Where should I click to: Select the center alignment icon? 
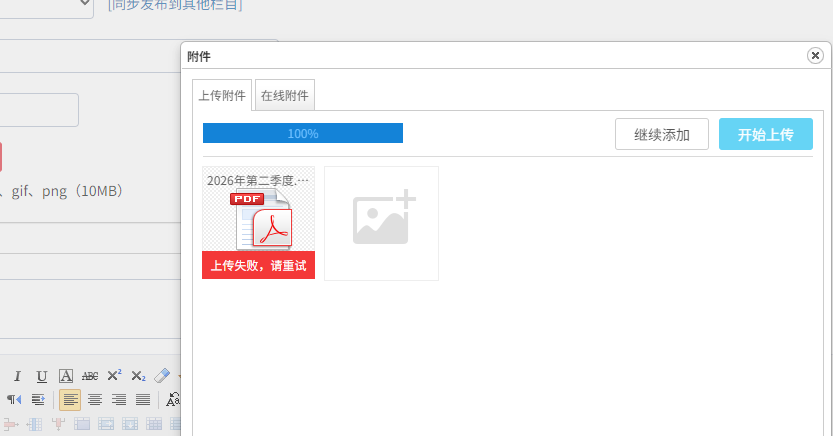point(95,400)
